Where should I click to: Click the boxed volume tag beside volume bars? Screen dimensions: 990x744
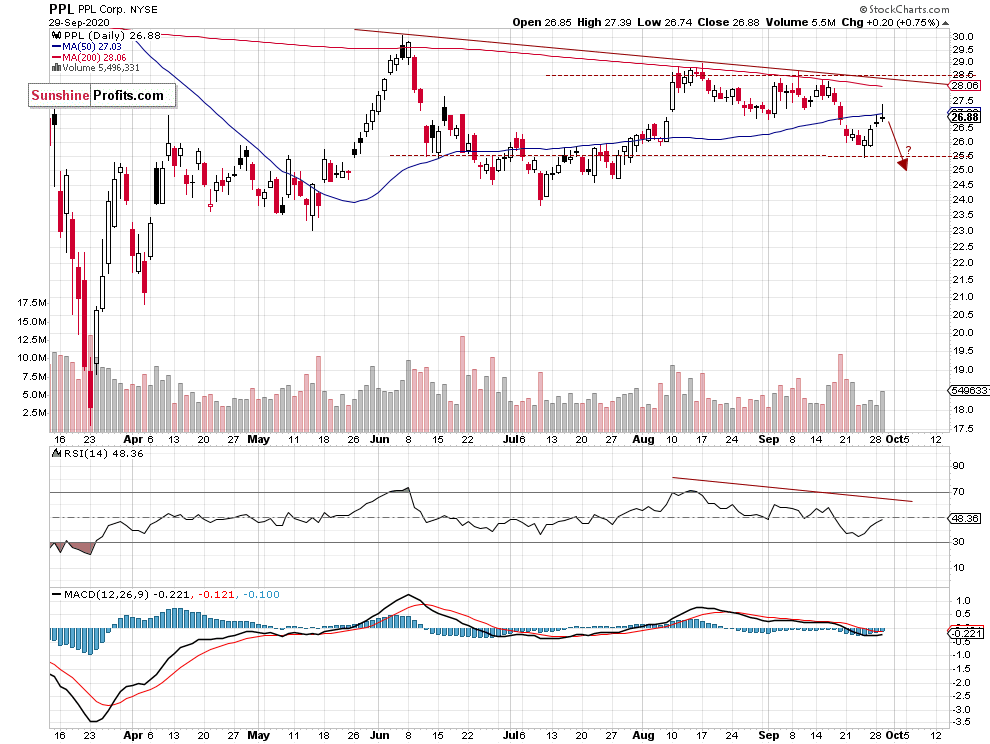pyautogui.click(x=969, y=391)
